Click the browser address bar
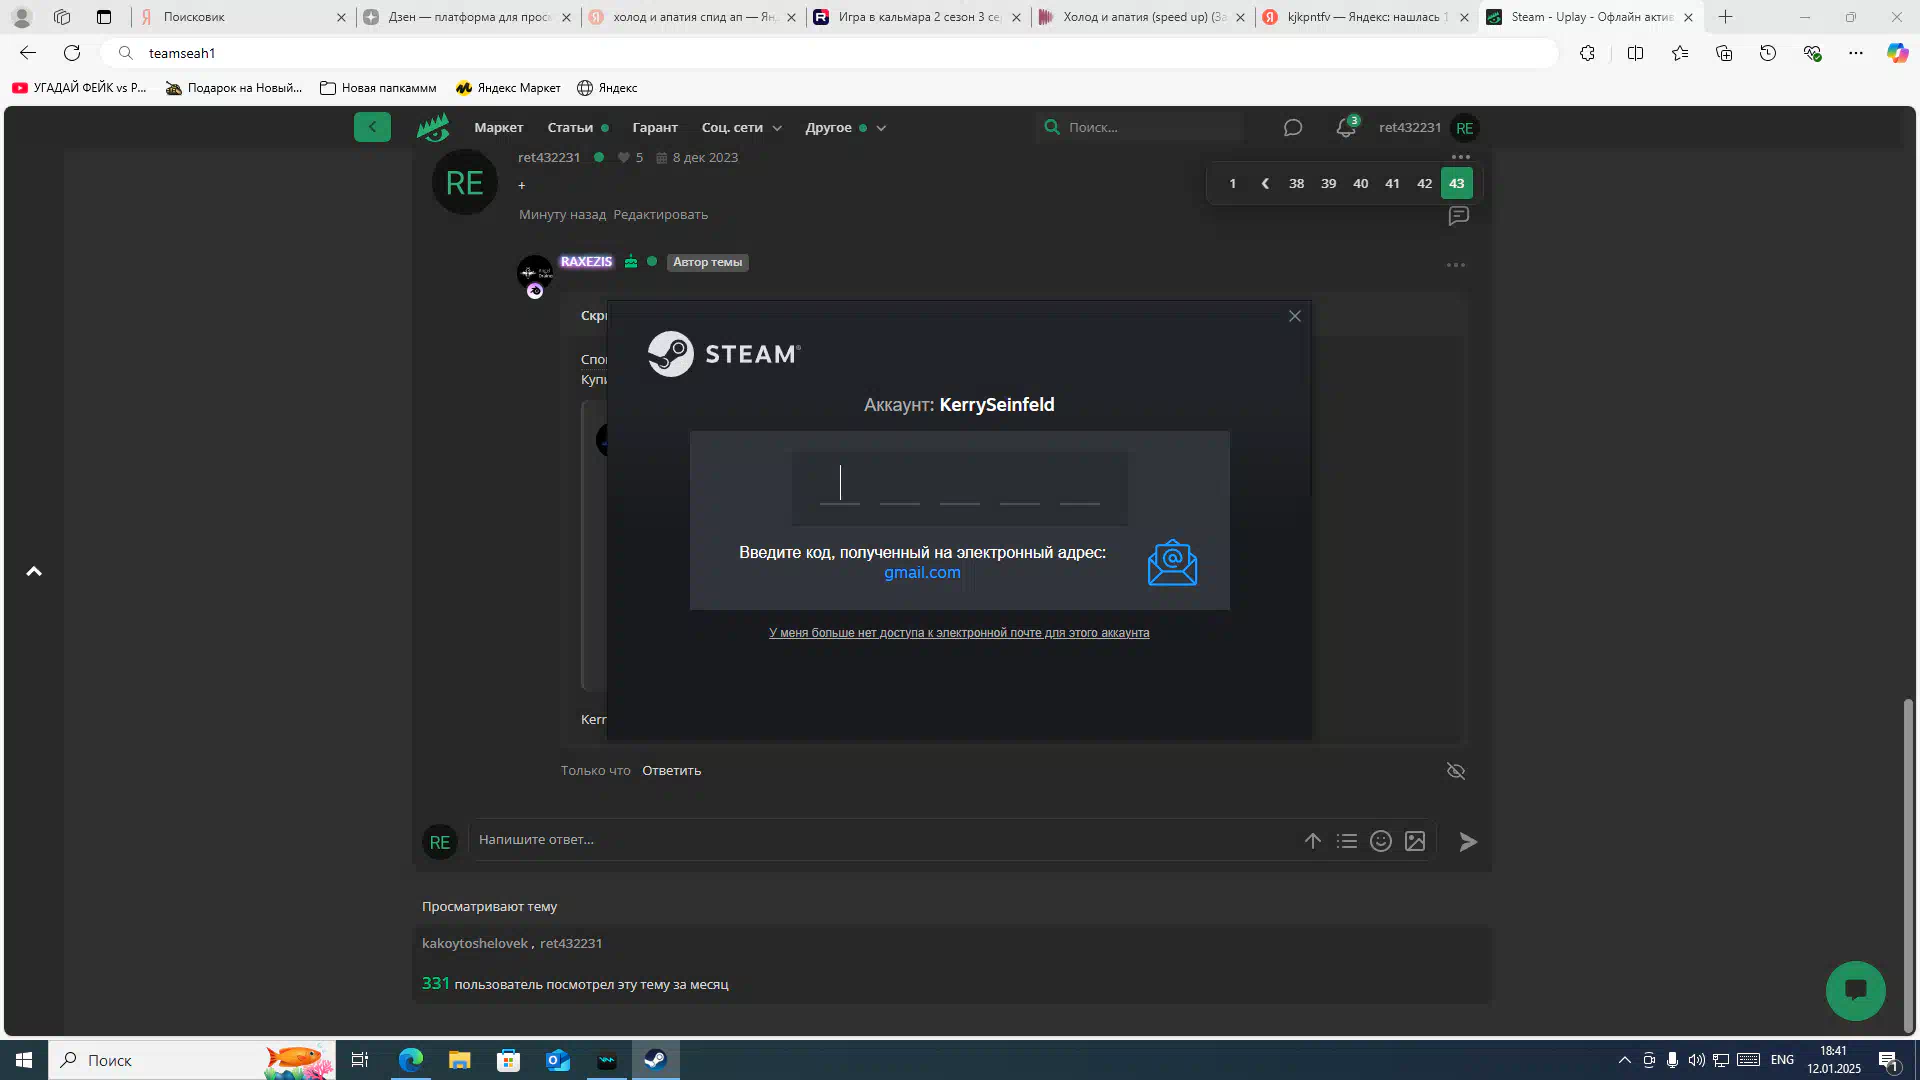 [830, 53]
